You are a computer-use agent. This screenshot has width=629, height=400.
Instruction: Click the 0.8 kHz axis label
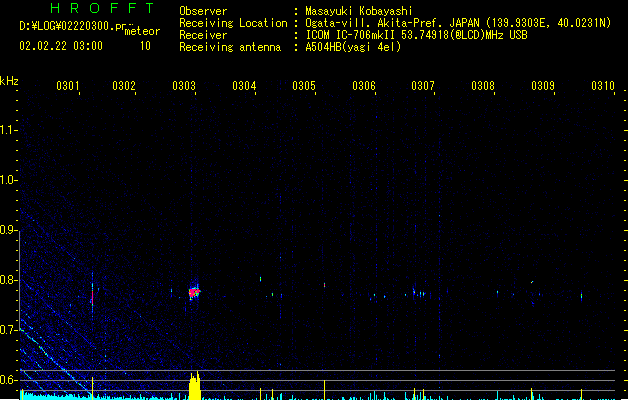(x=8, y=280)
